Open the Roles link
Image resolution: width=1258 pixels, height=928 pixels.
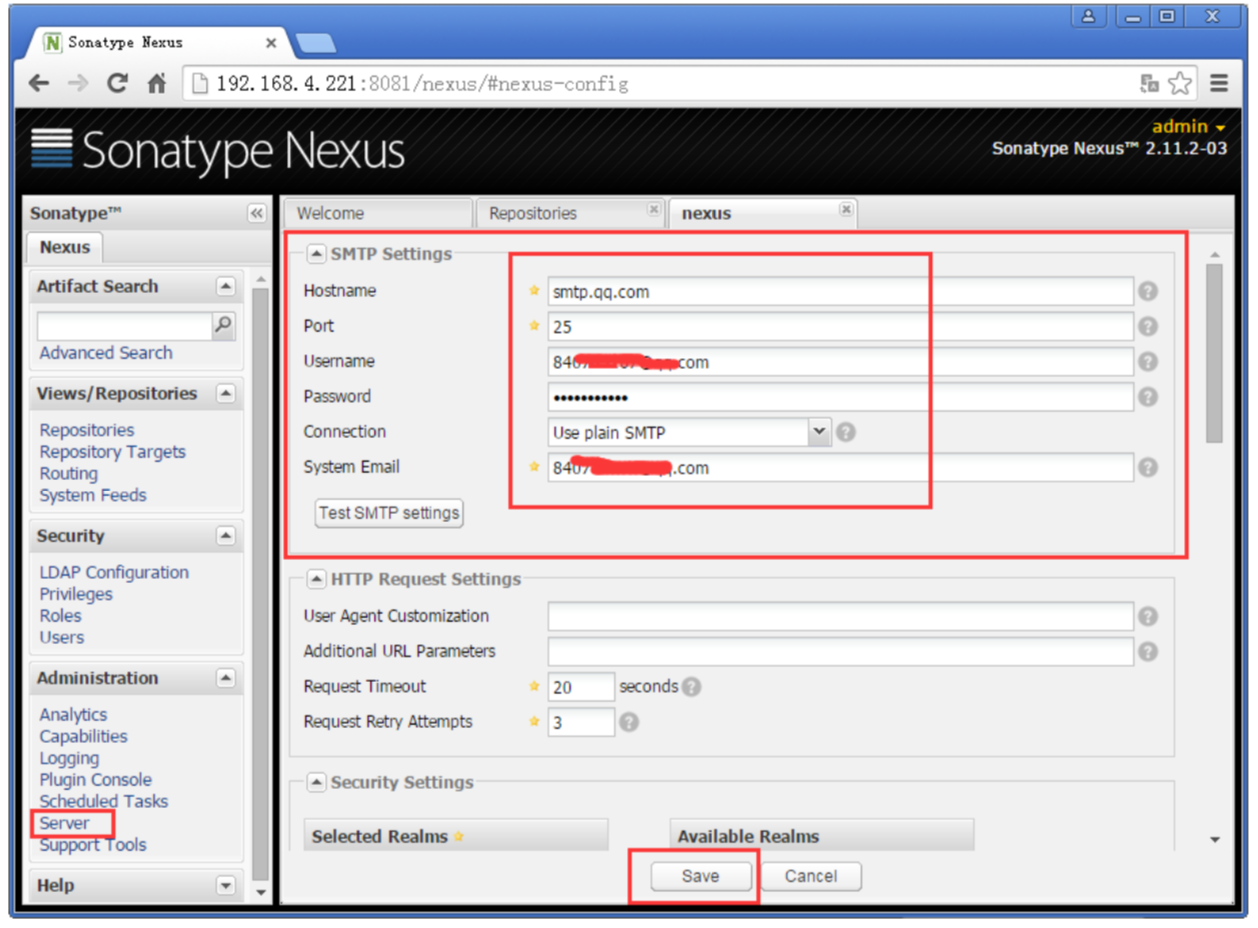[x=61, y=616]
